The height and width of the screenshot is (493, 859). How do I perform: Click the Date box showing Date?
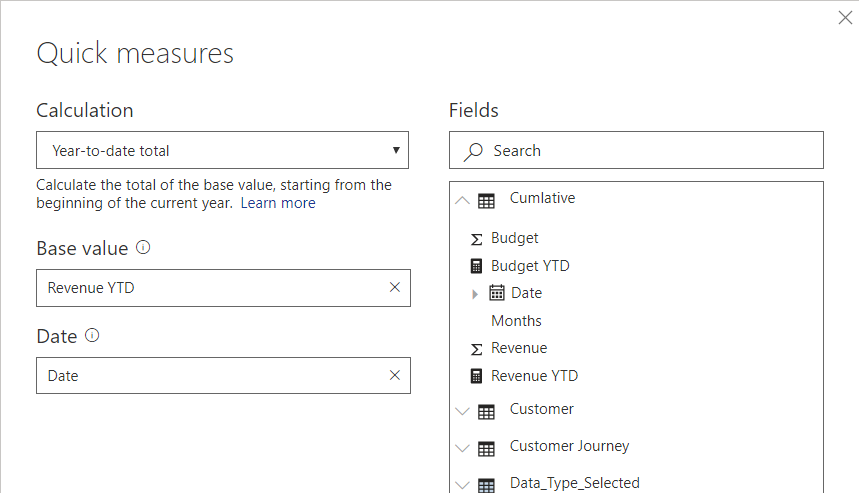click(223, 375)
